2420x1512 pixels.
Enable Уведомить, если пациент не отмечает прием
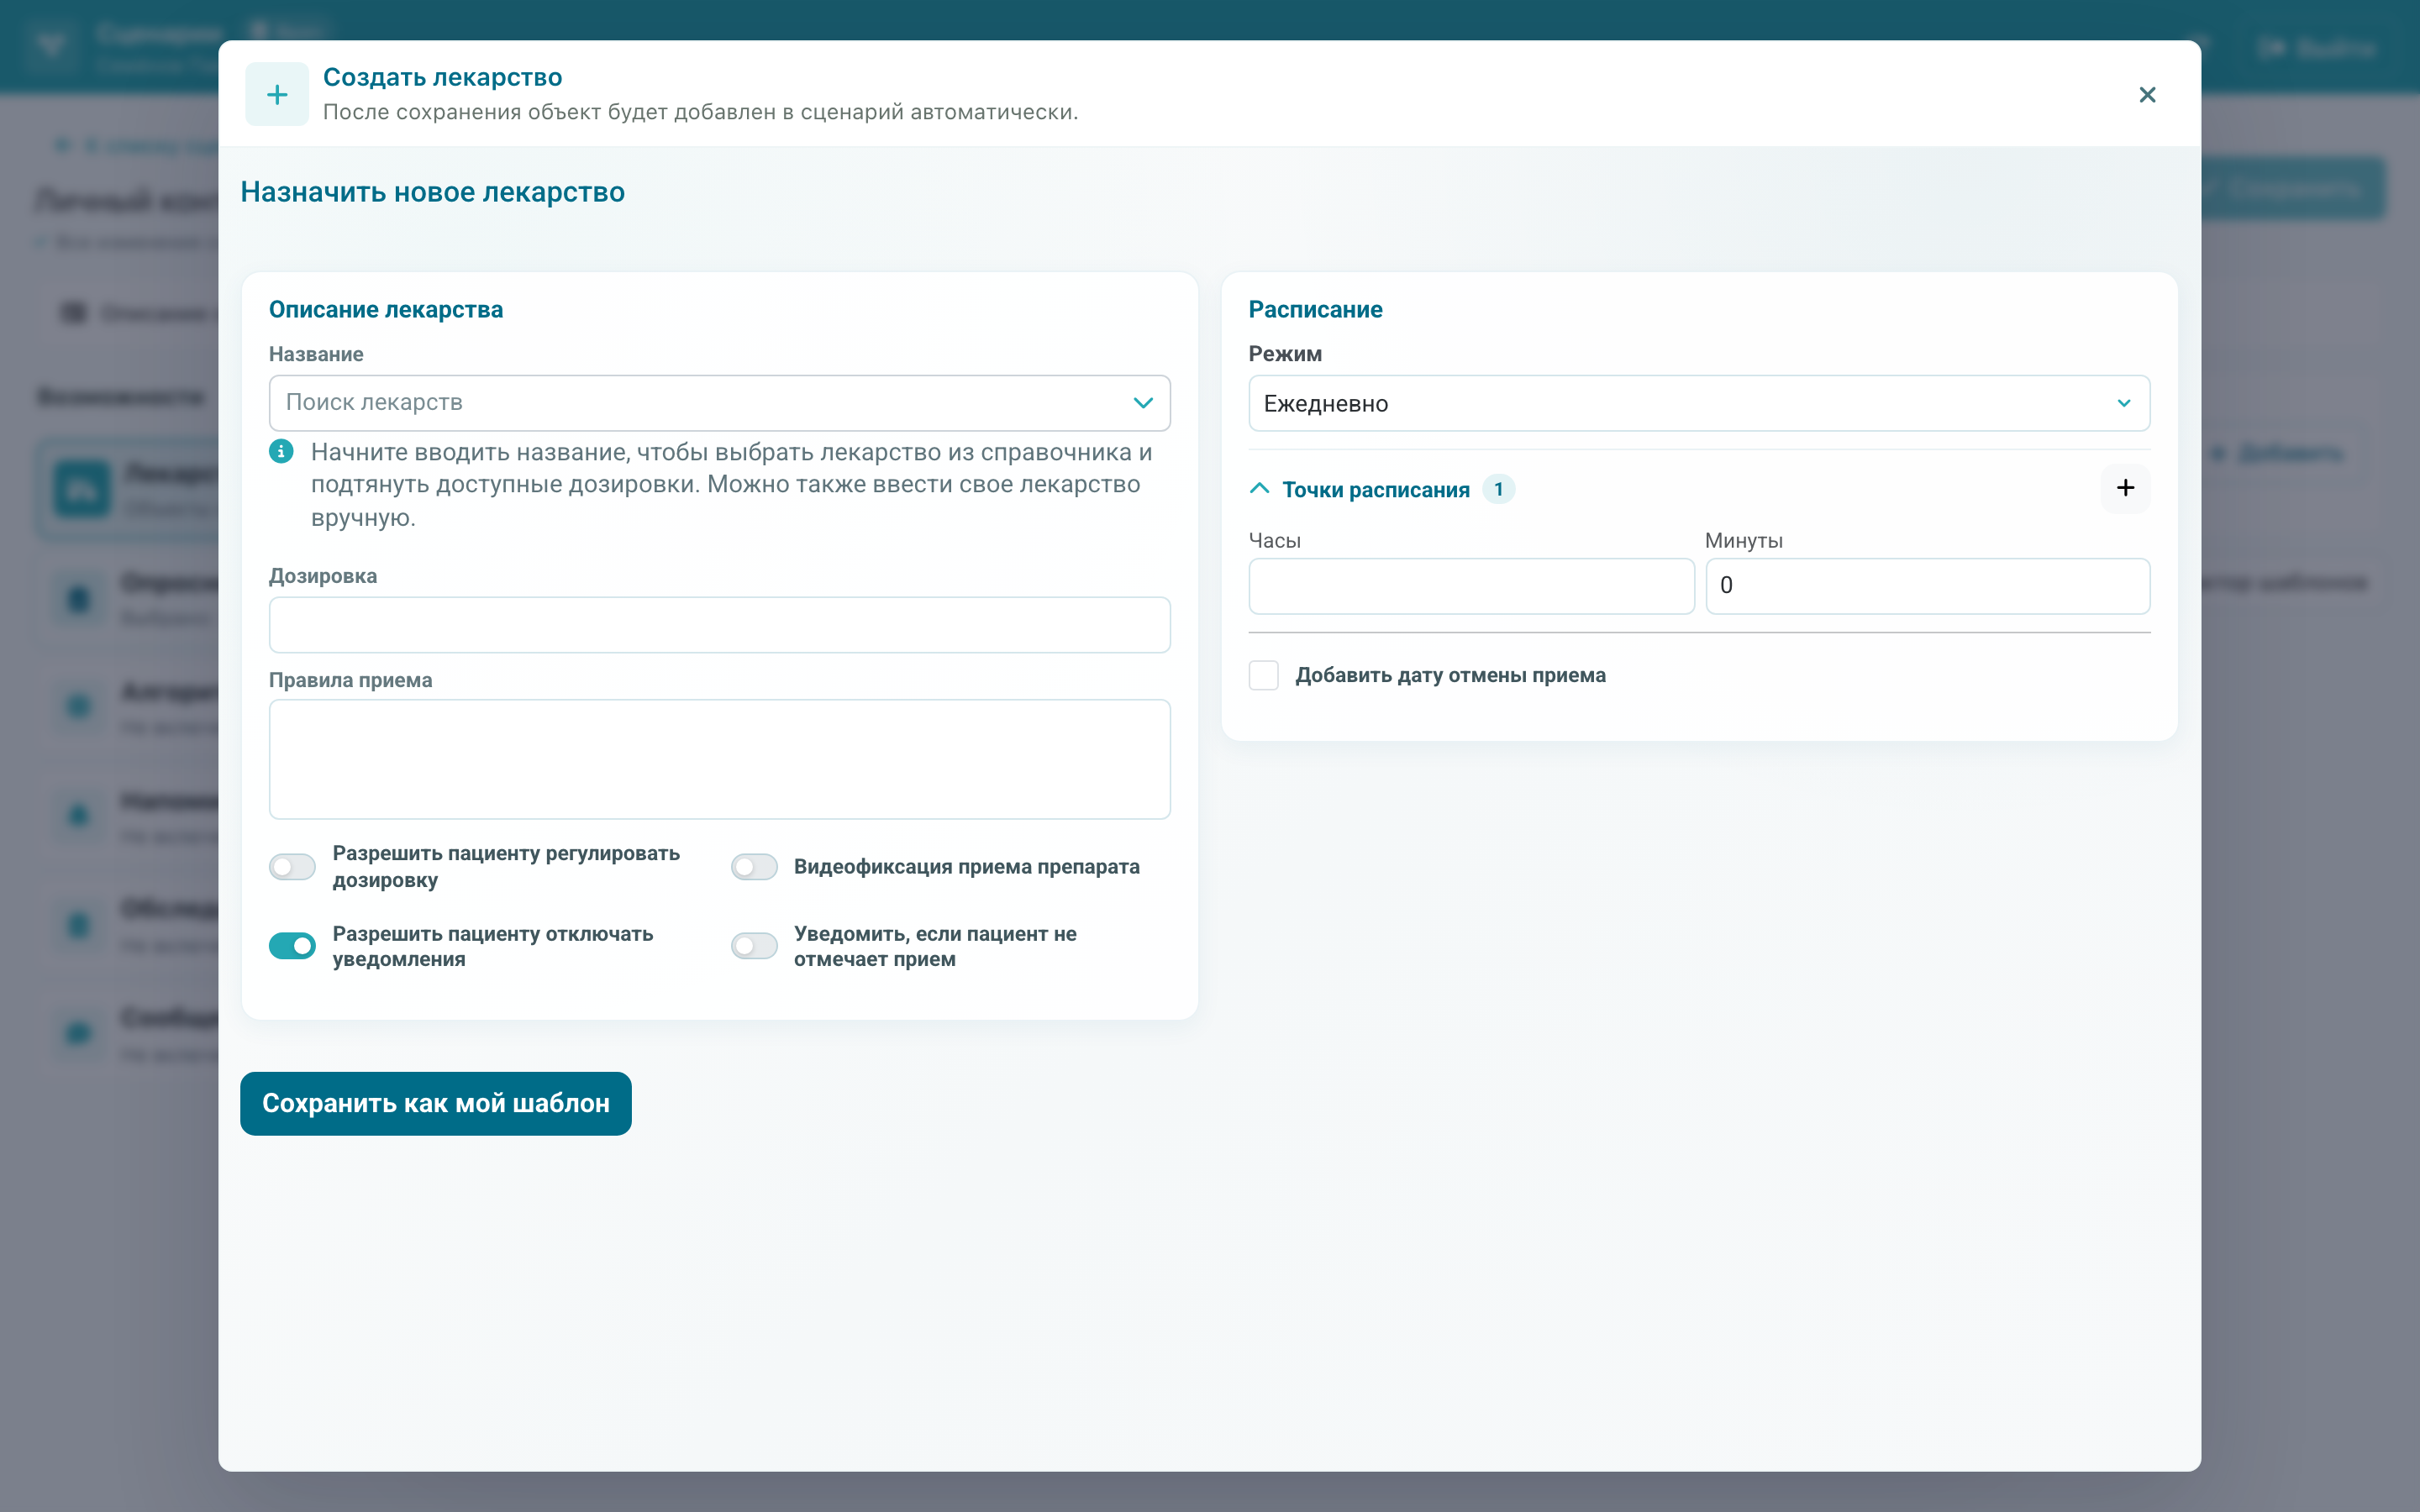click(x=754, y=946)
